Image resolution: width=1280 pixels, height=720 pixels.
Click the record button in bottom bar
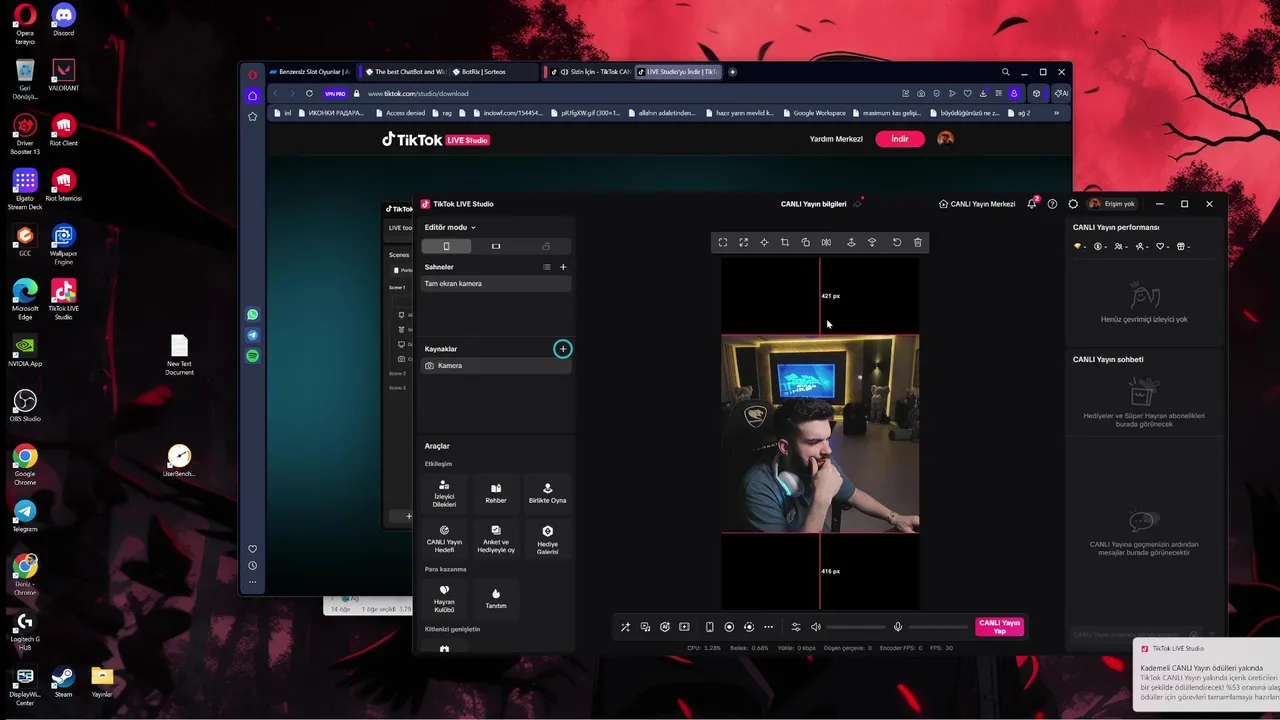(x=729, y=627)
